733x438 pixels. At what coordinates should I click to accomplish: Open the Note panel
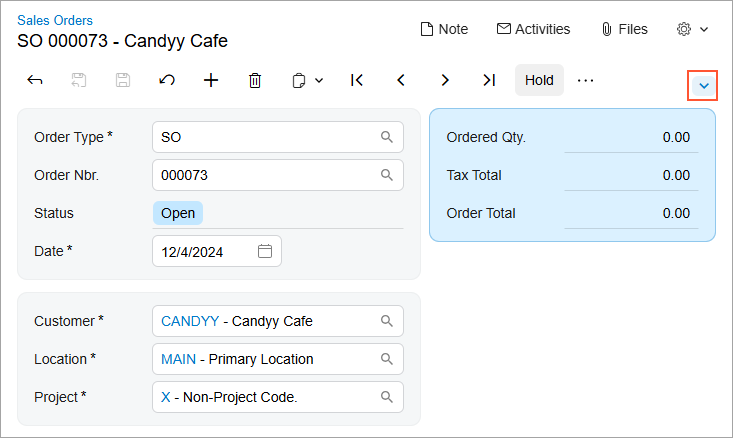tap(444, 30)
